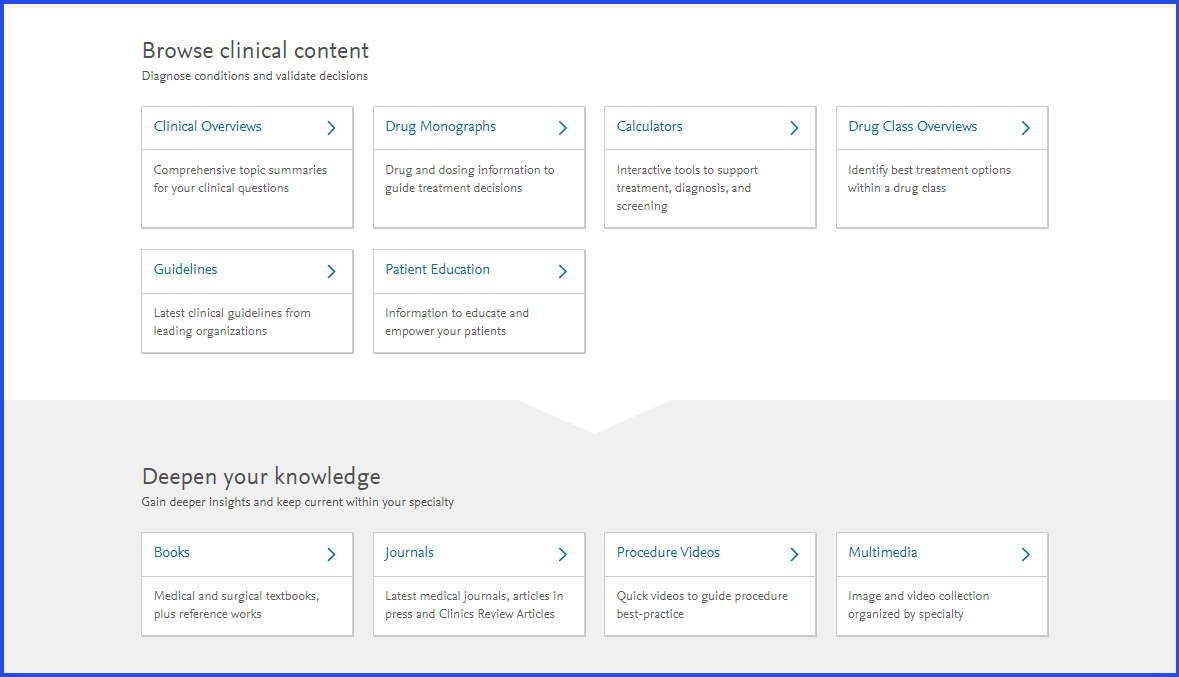Go to the Calculators section

pos(649,127)
